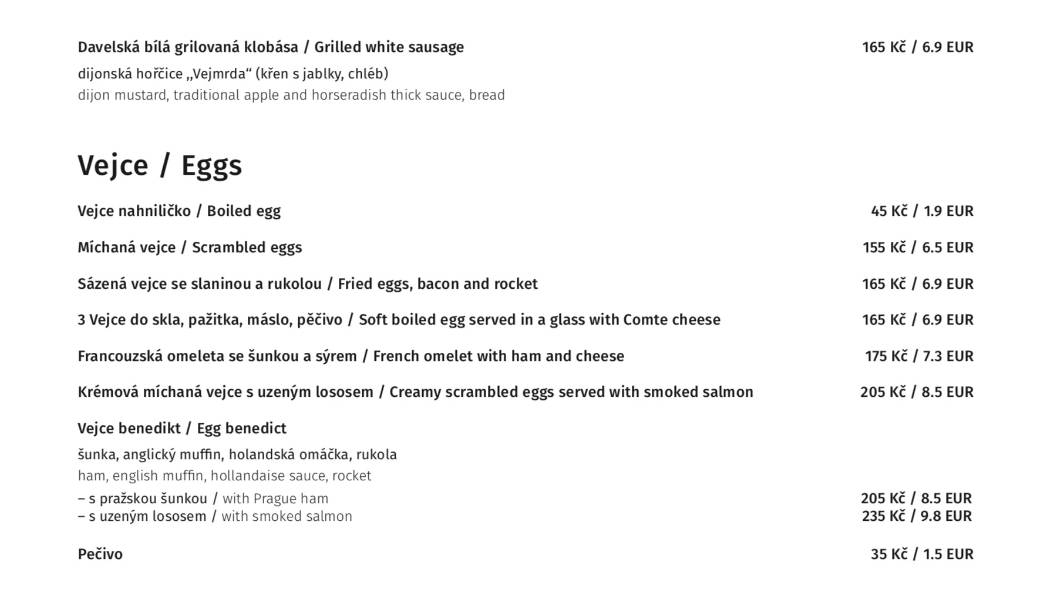
Task: Click the 35 Kč / 1.5 EUR price
Action: point(922,554)
